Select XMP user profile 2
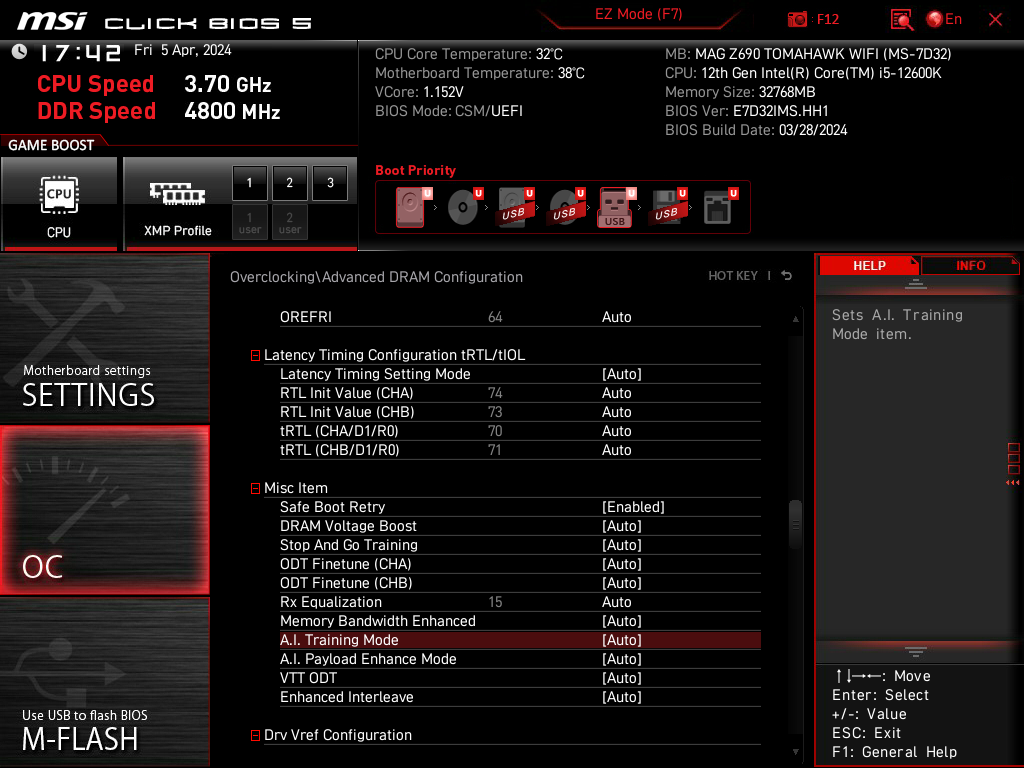Image resolution: width=1024 pixels, height=768 pixels. [x=289, y=223]
